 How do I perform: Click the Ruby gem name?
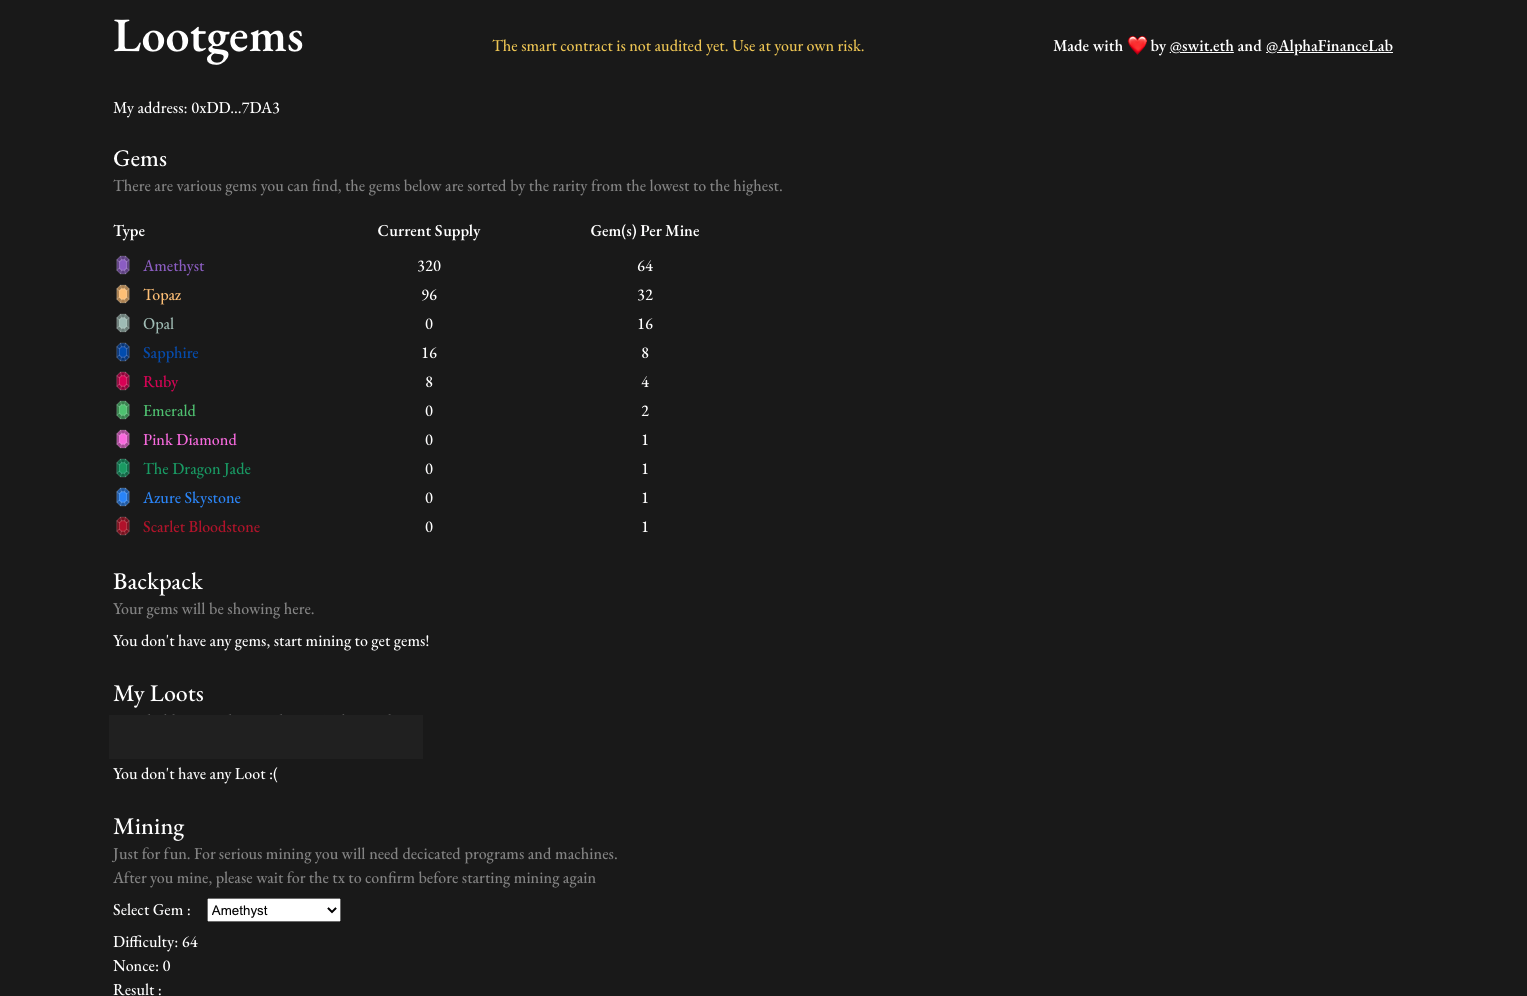point(160,382)
